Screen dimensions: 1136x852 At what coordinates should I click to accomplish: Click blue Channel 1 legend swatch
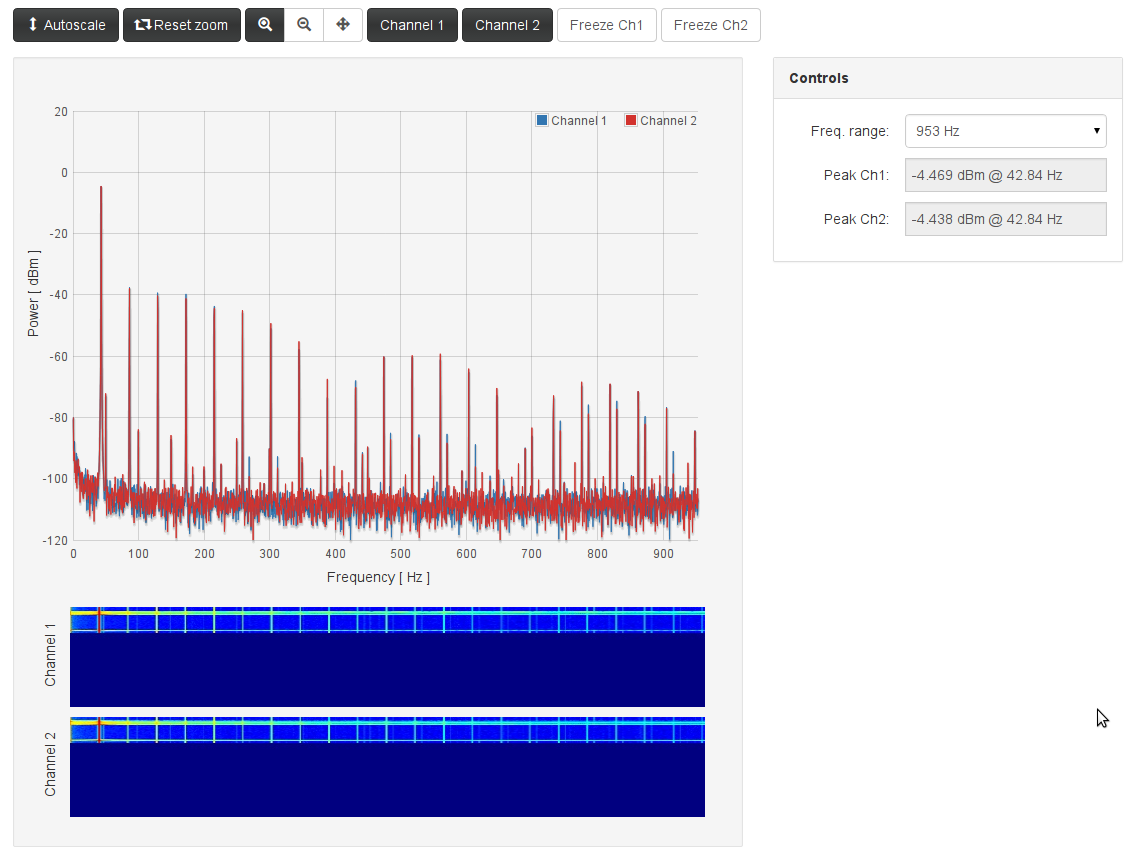pos(542,121)
